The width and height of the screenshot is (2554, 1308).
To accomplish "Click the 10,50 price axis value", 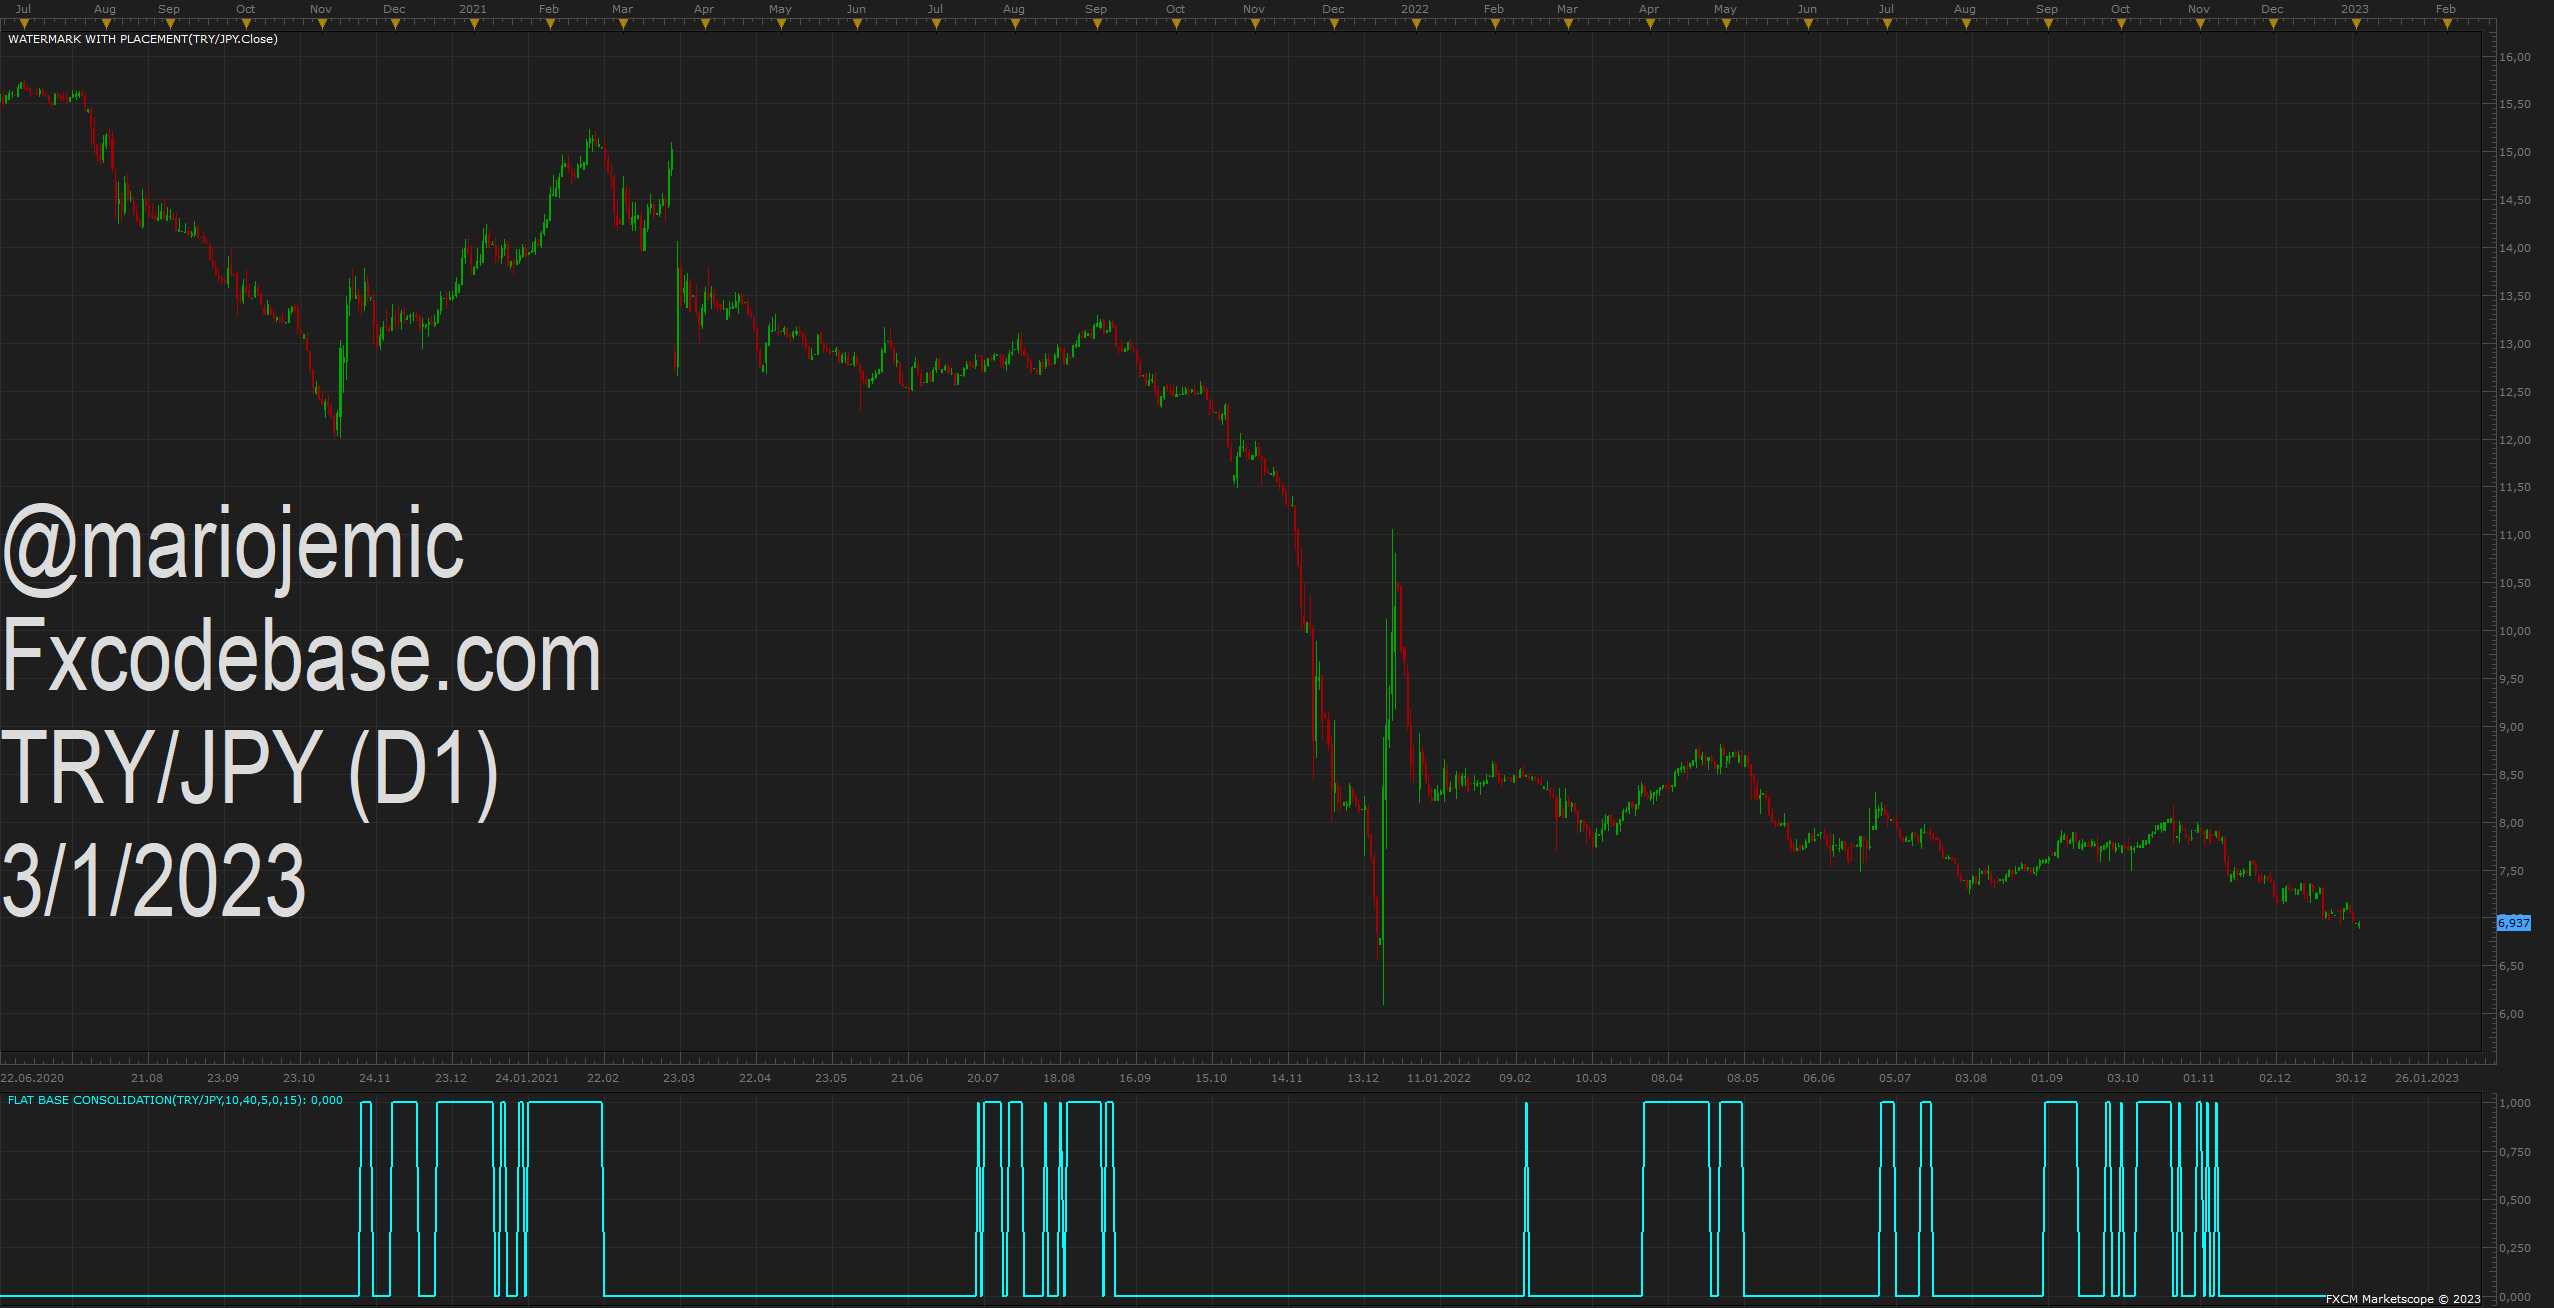I will 2515,583.
